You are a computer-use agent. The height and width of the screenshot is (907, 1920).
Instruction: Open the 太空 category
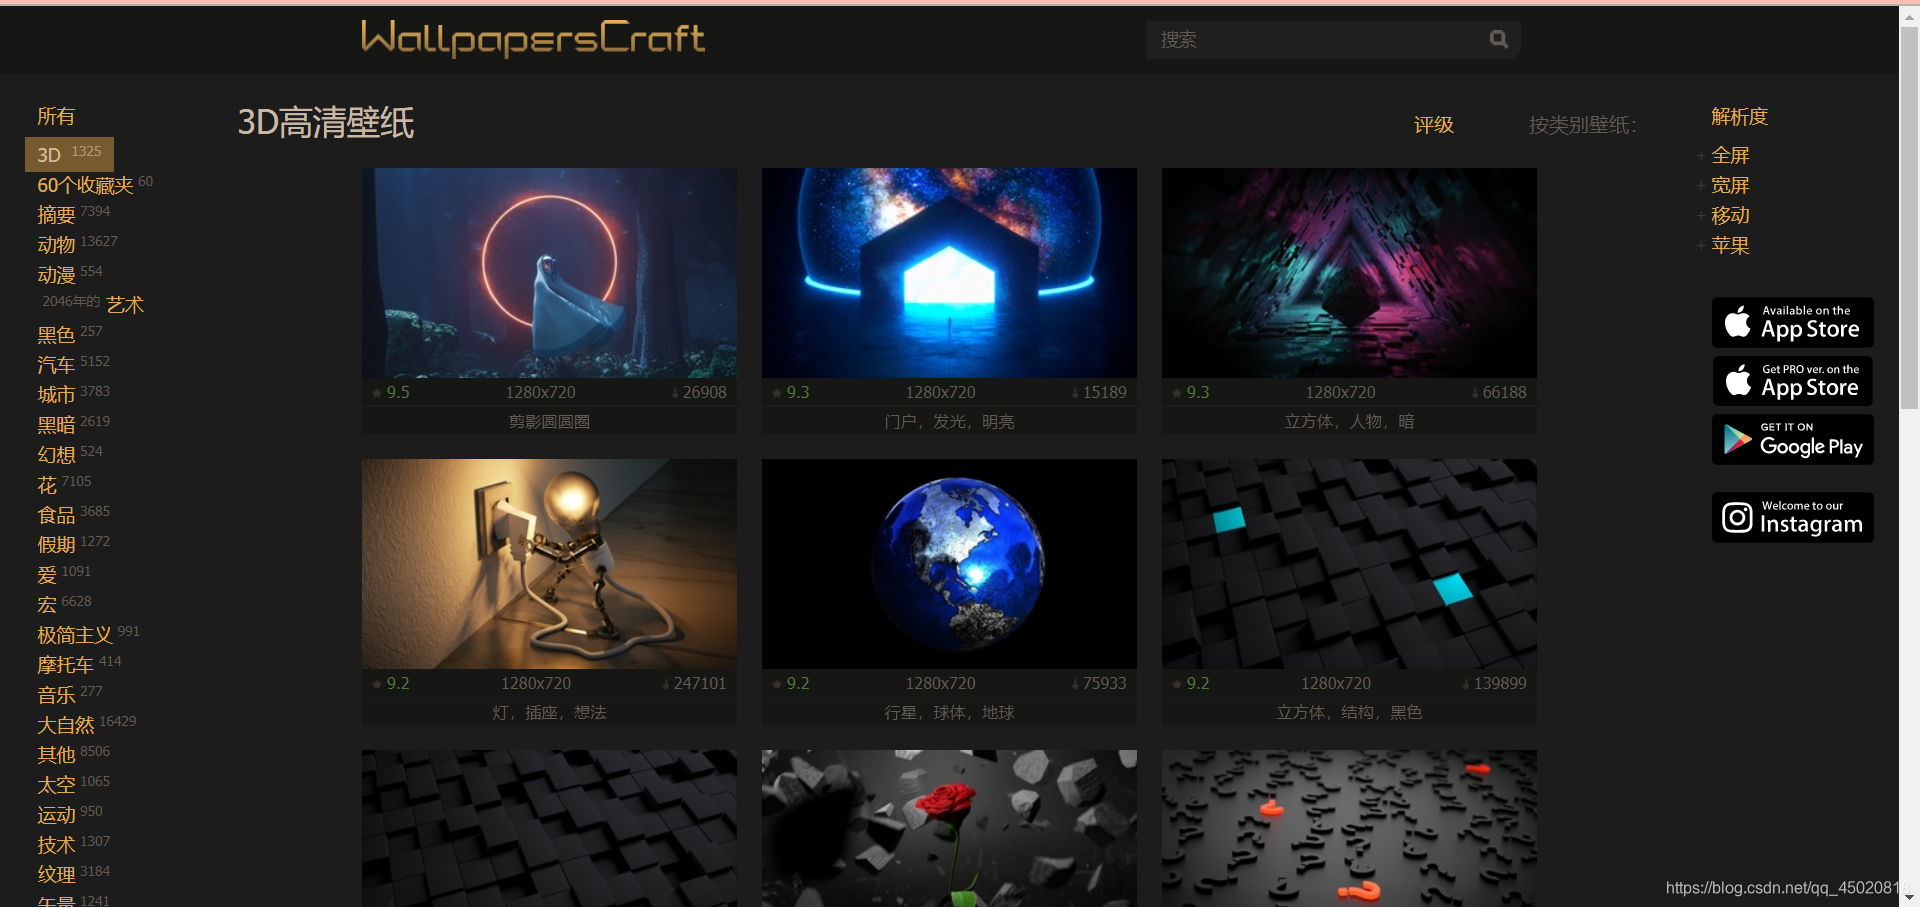(x=56, y=785)
